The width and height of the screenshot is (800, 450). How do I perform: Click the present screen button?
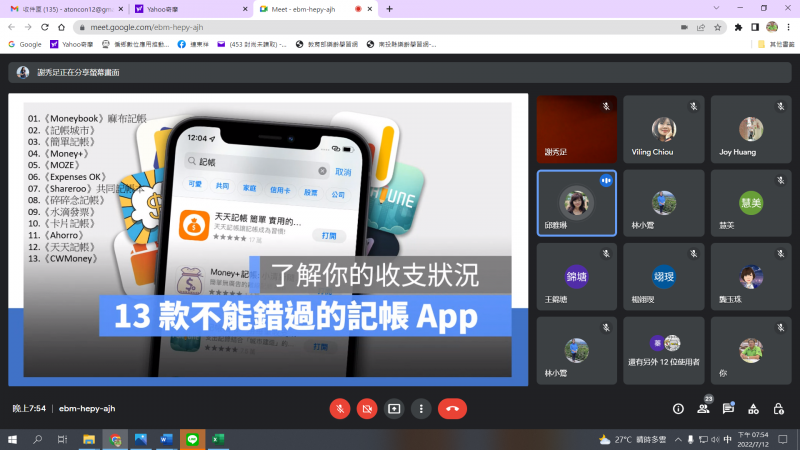pos(394,409)
